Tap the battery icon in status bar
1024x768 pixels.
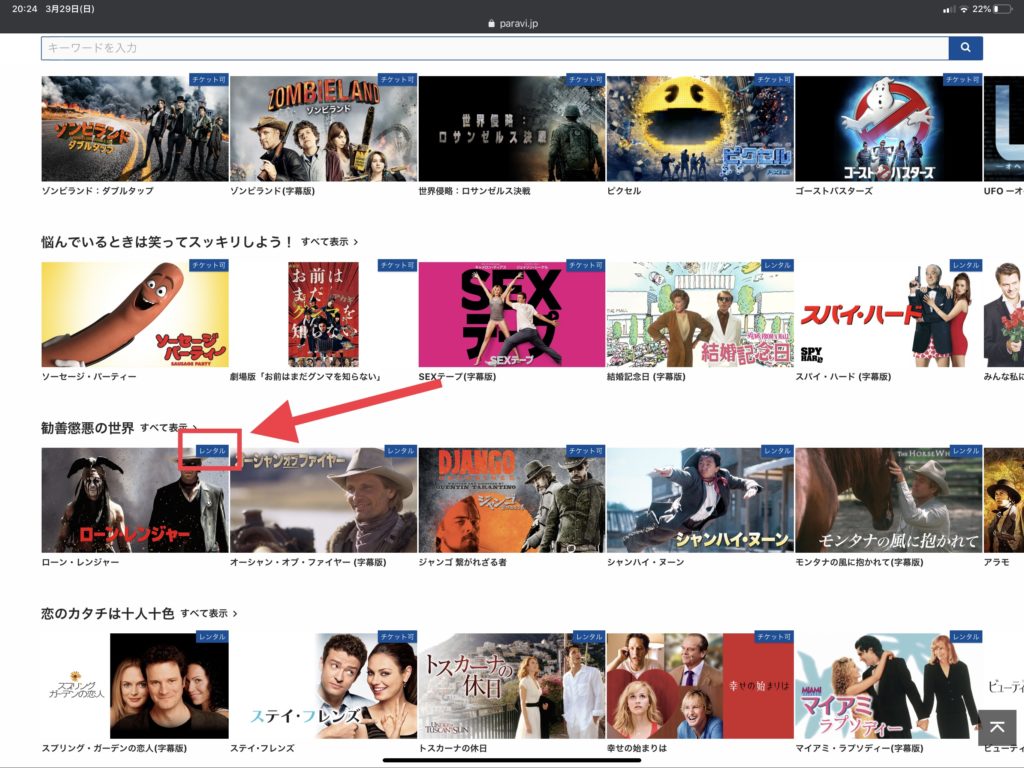point(1002,9)
